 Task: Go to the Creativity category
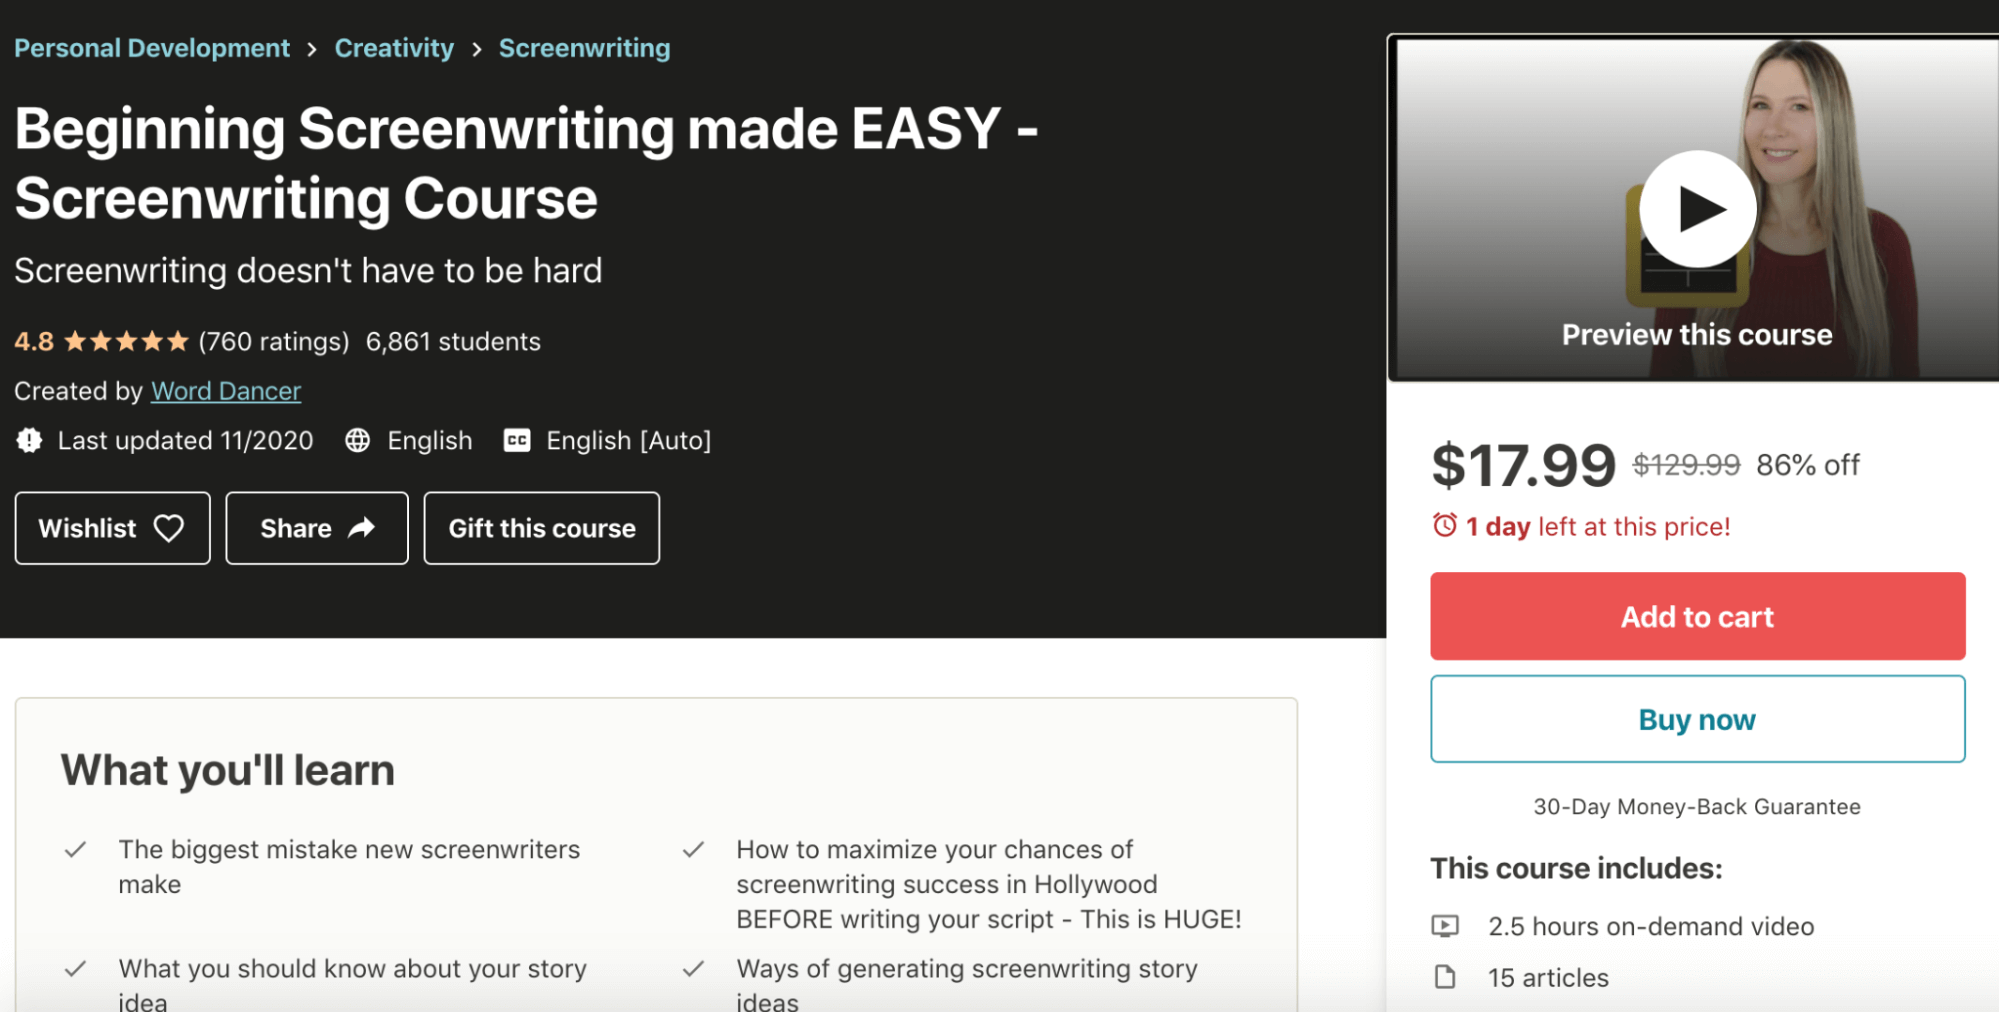tap(394, 48)
